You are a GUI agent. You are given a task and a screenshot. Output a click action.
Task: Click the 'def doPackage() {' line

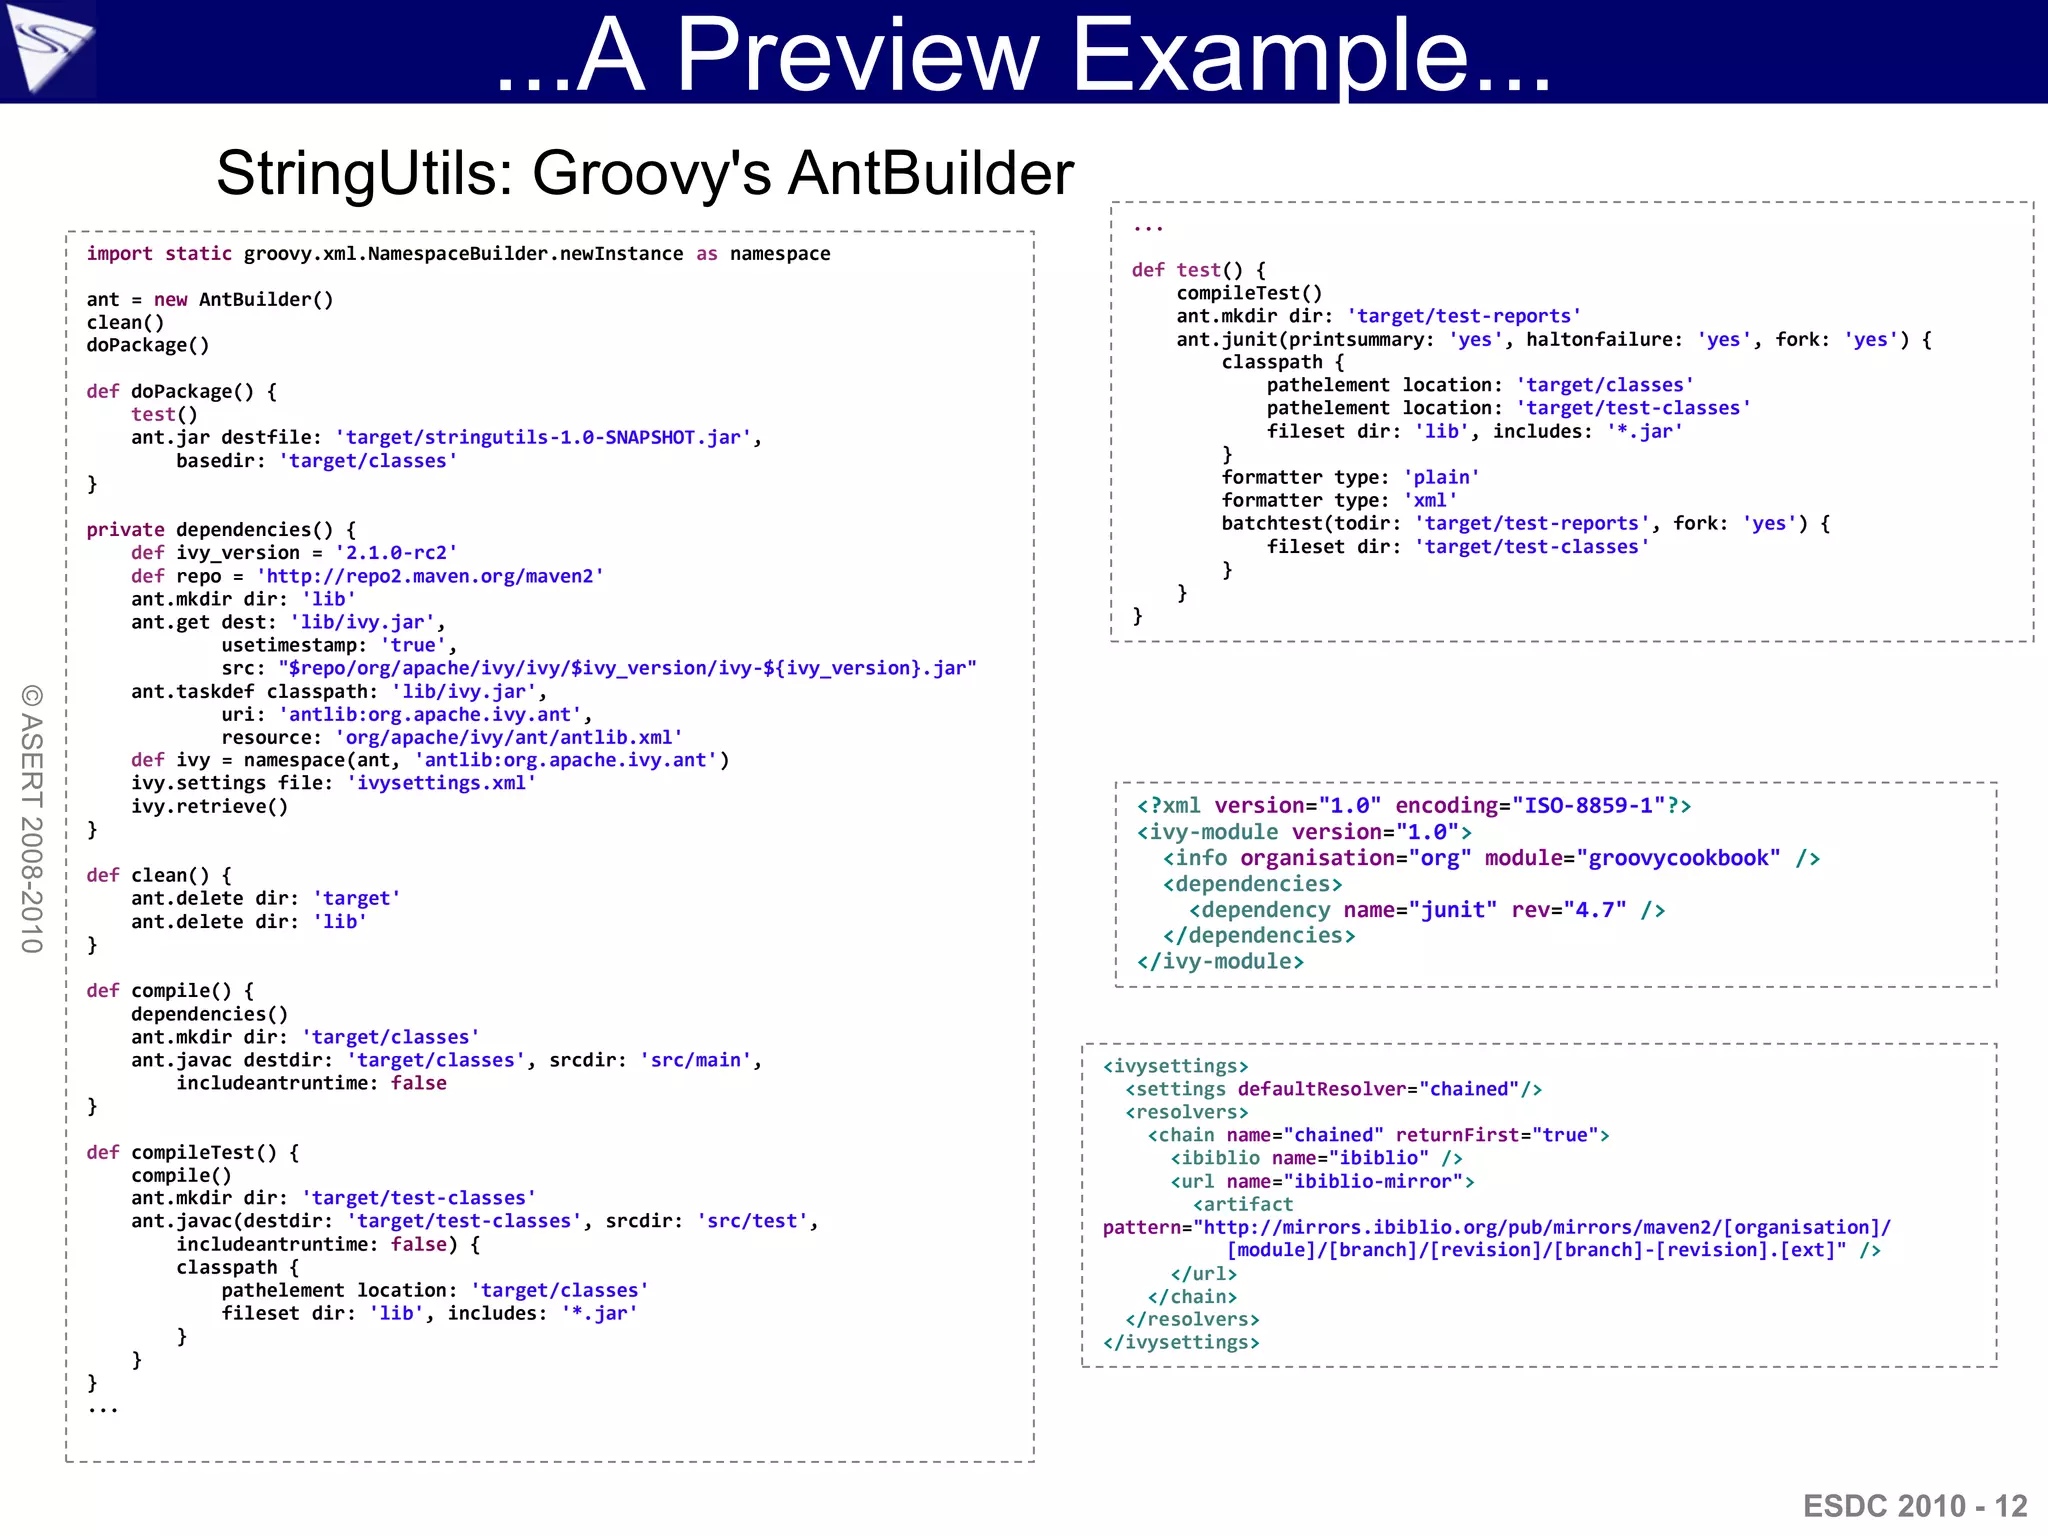coord(182,392)
